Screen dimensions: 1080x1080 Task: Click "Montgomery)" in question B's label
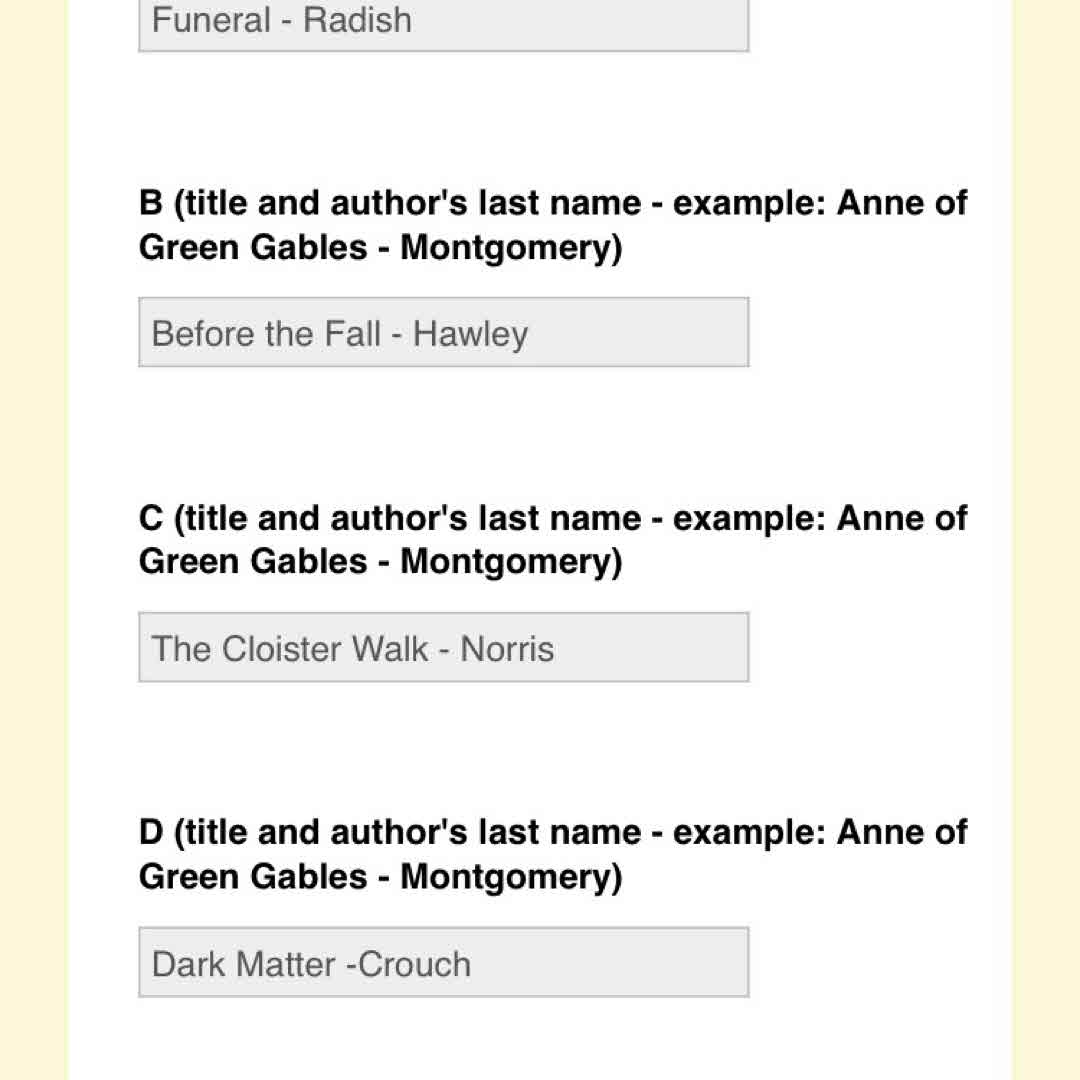tap(511, 248)
